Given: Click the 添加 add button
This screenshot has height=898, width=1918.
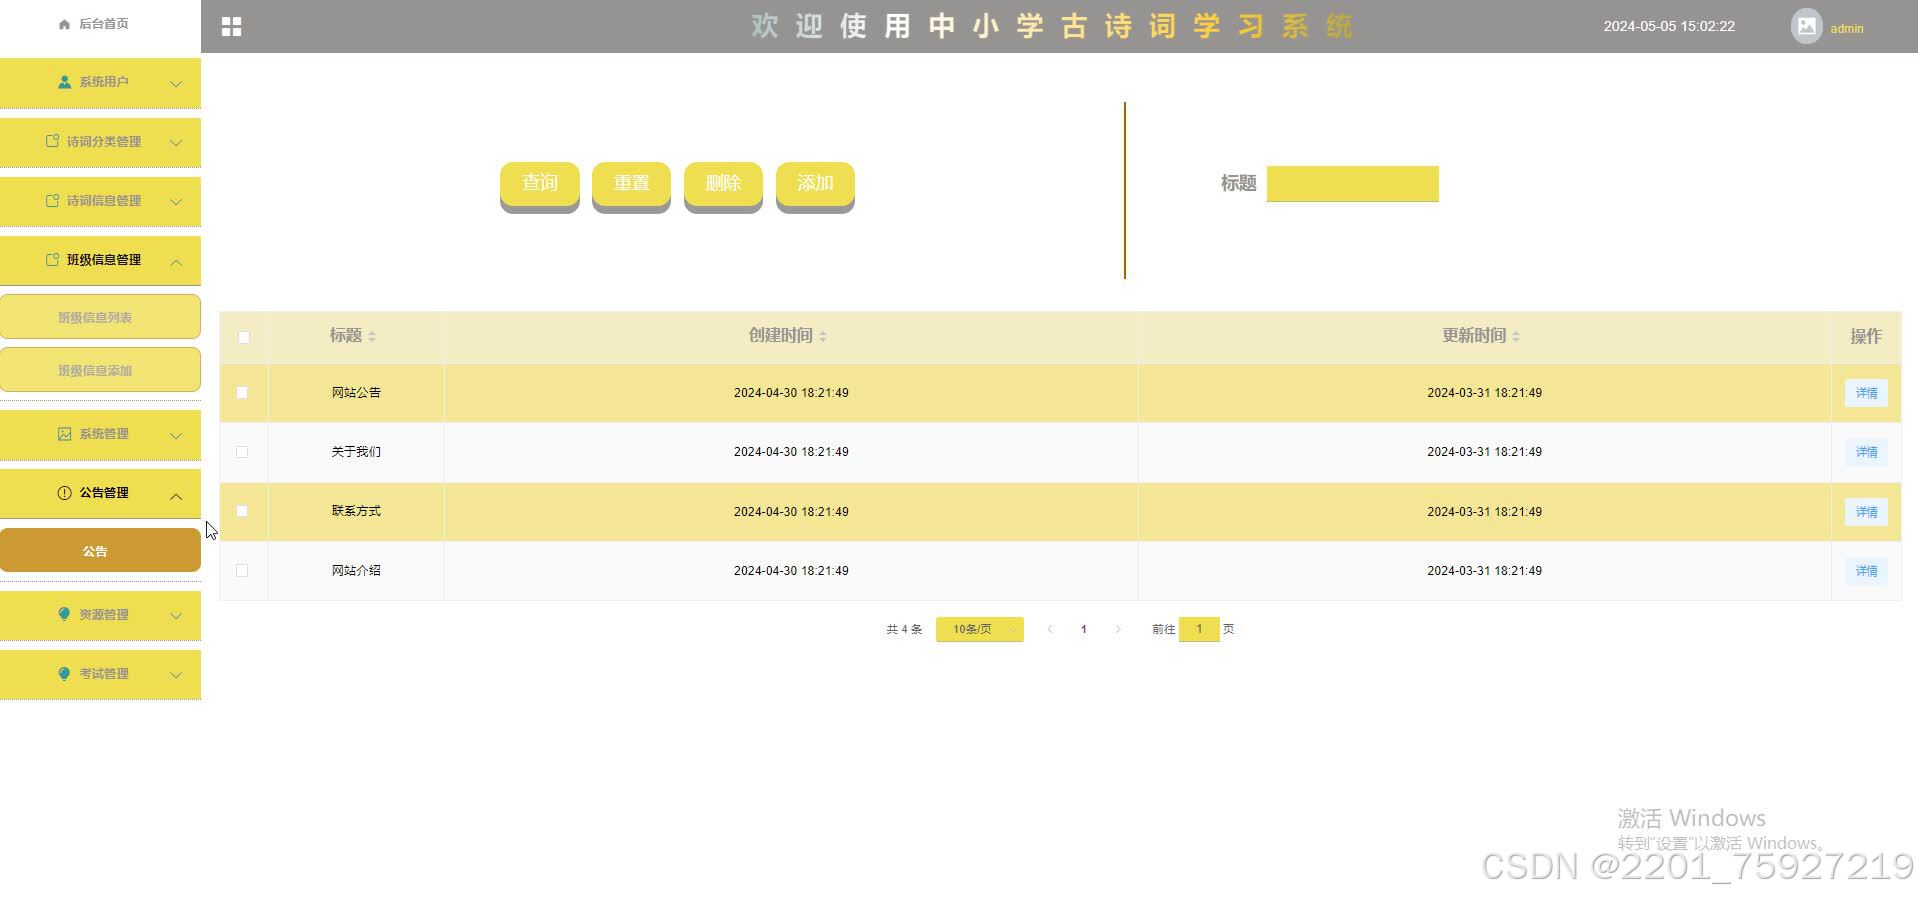Looking at the screenshot, I should pos(815,186).
